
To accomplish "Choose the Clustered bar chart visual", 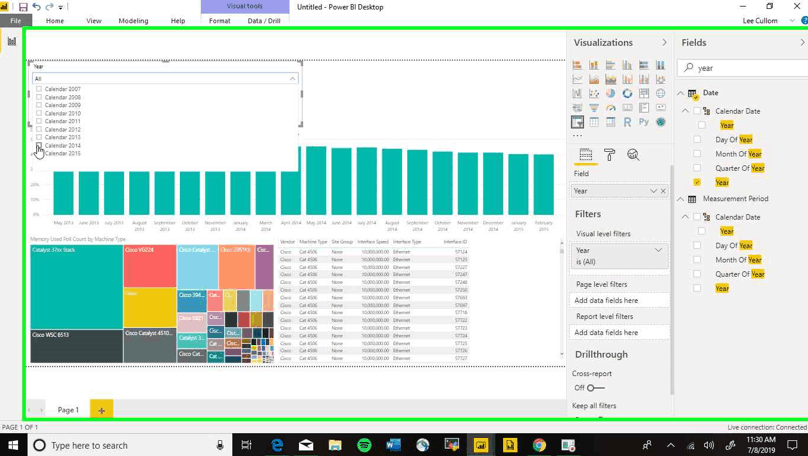I will pyautogui.click(x=611, y=65).
